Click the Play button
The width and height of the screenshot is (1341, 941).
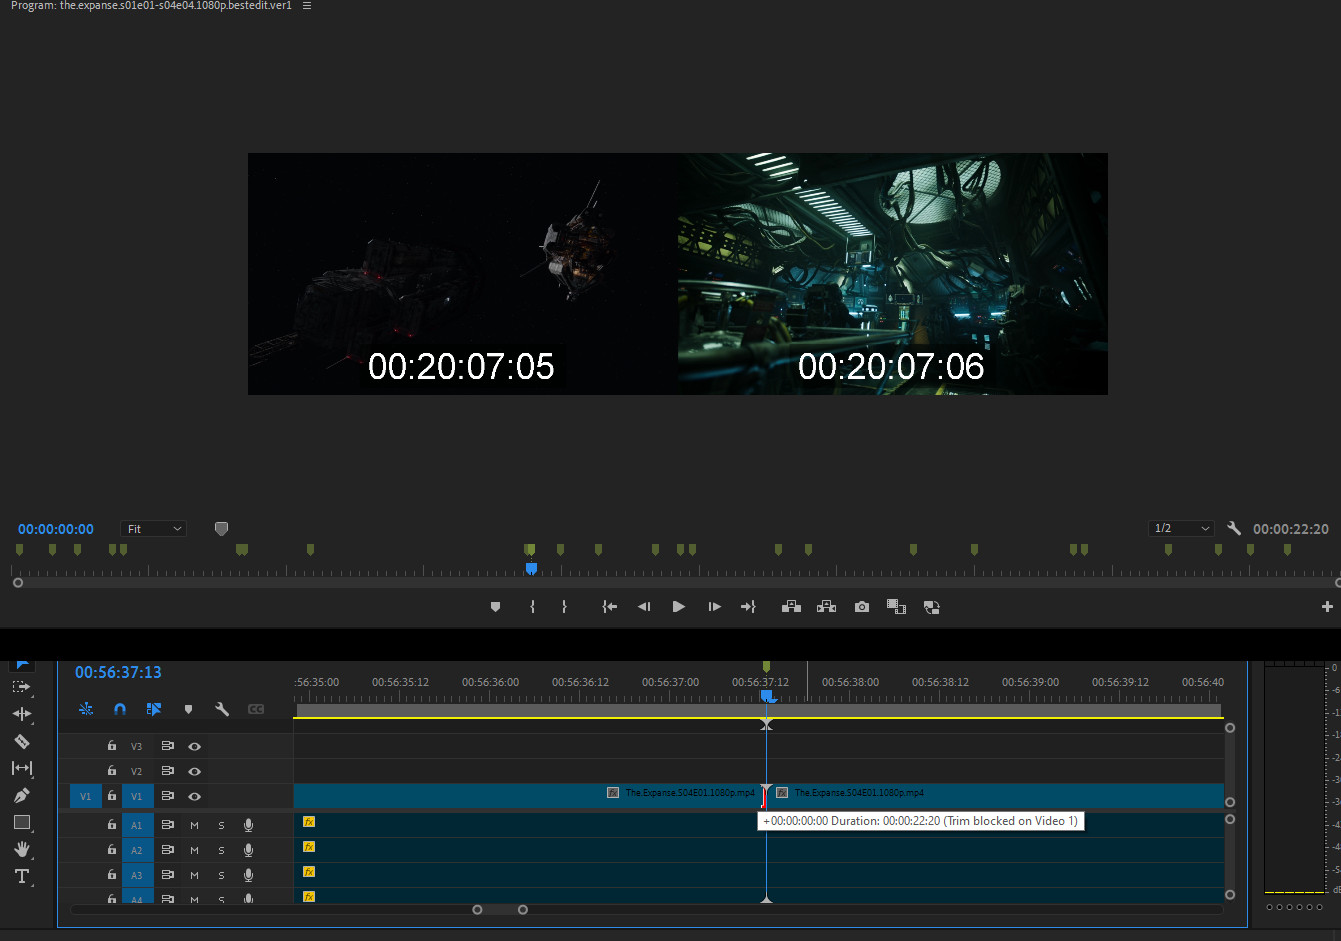pos(678,607)
